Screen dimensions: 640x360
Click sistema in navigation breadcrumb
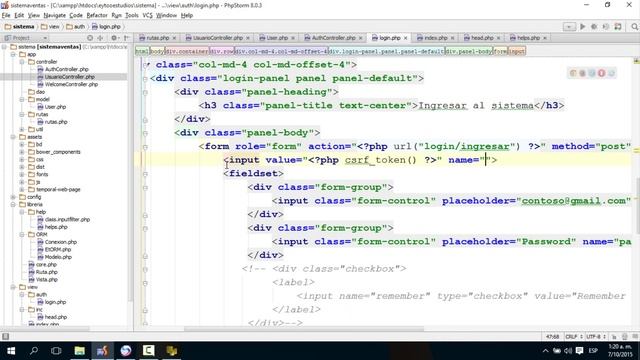[x=20, y=27]
